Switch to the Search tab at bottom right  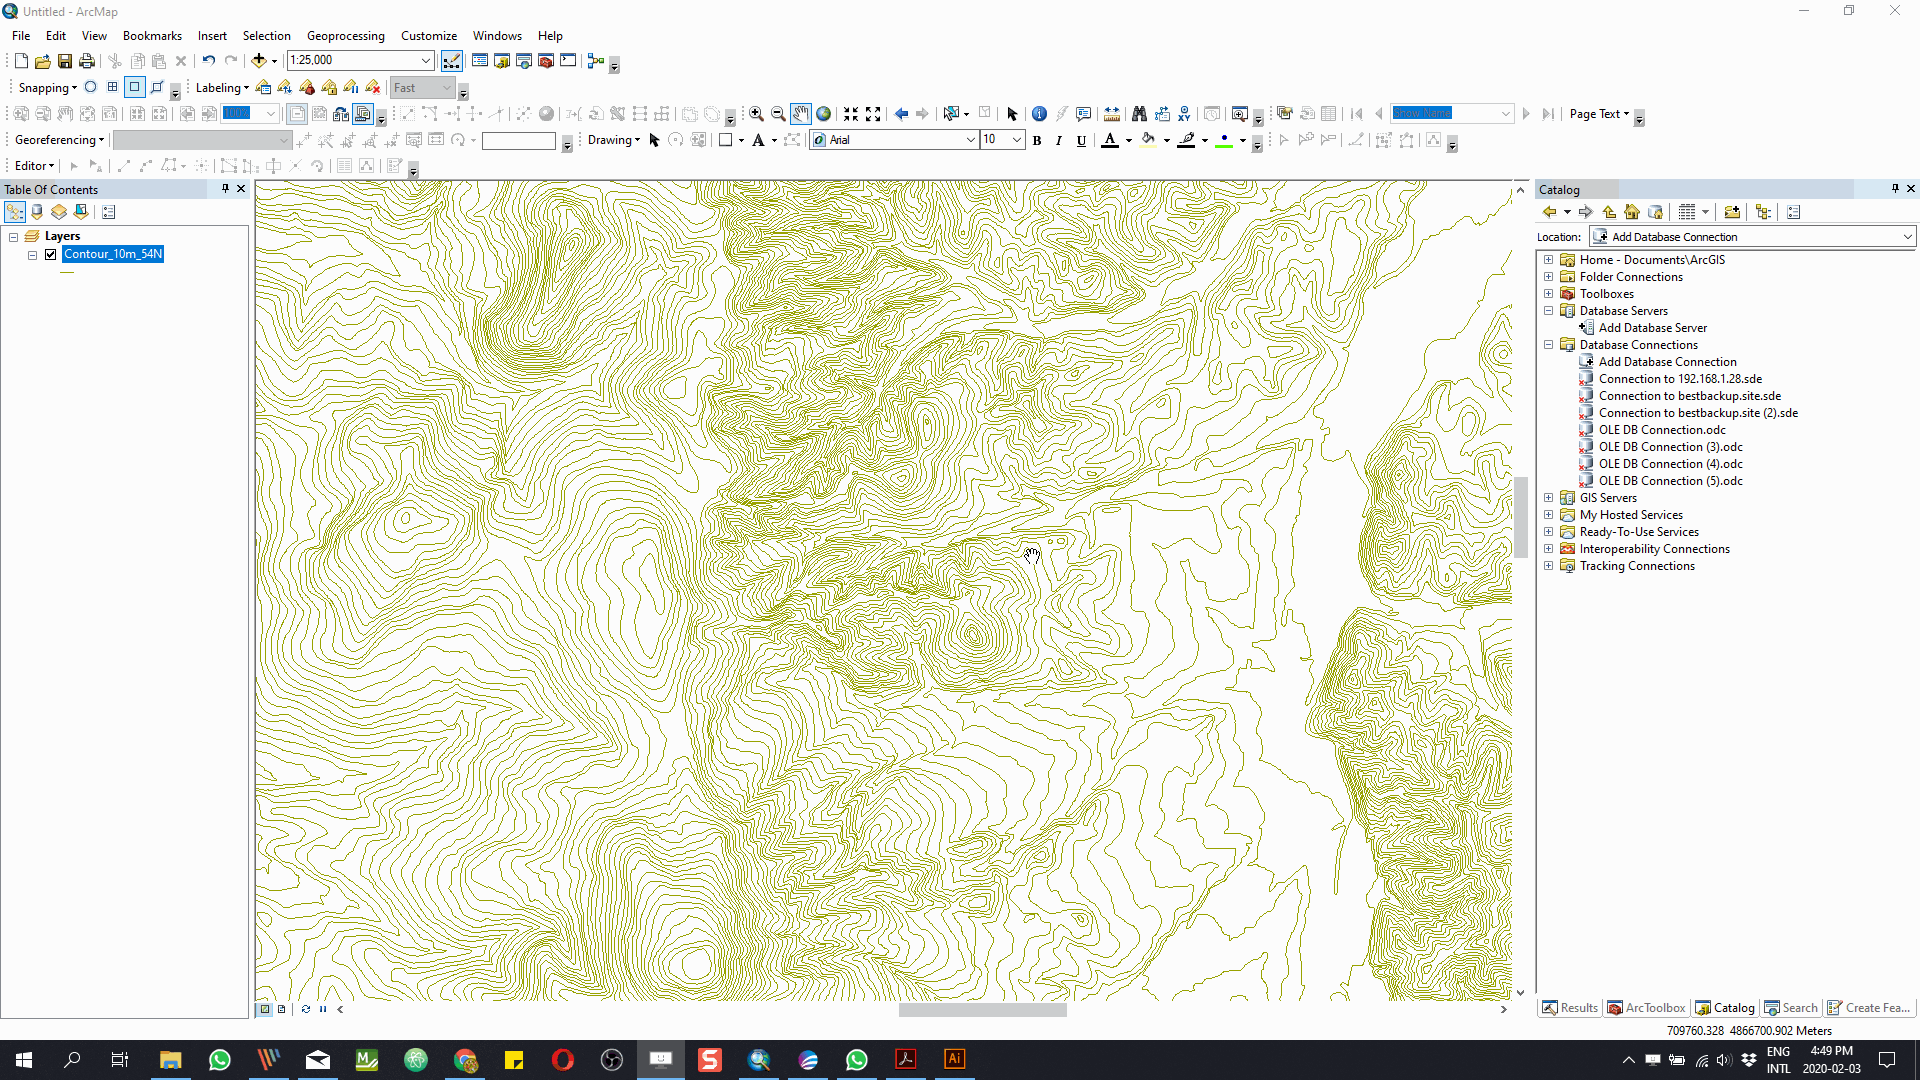click(x=1791, y=1008)
